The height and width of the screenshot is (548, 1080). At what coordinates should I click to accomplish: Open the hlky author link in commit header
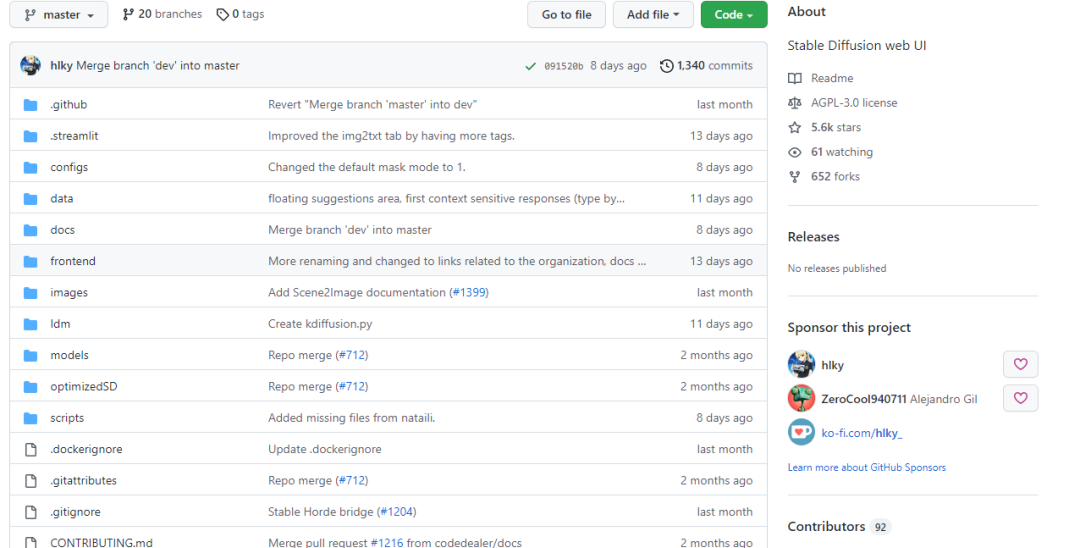(61, 65)
